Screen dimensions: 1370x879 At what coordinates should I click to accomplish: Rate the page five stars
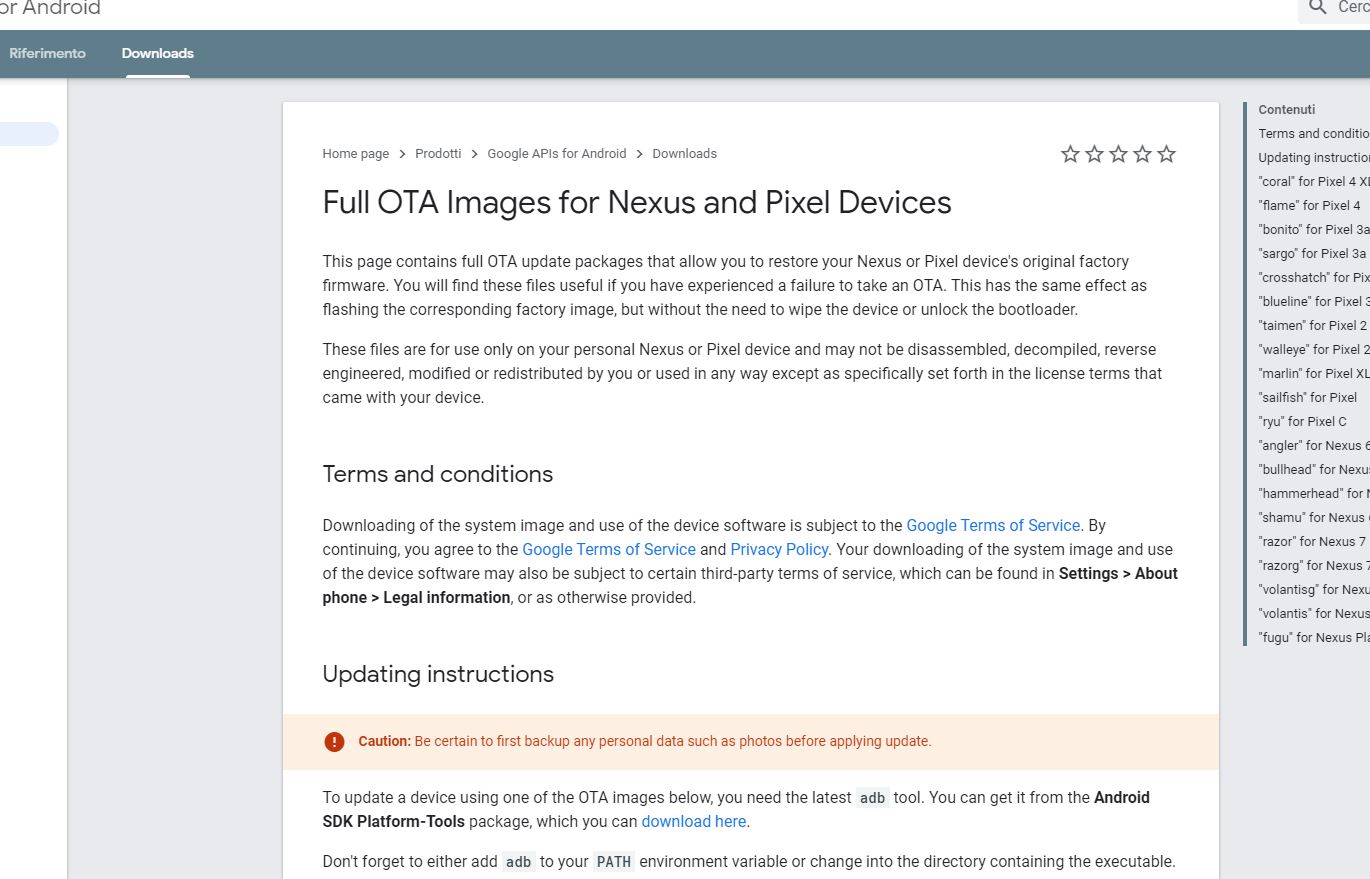[1166, 154]
